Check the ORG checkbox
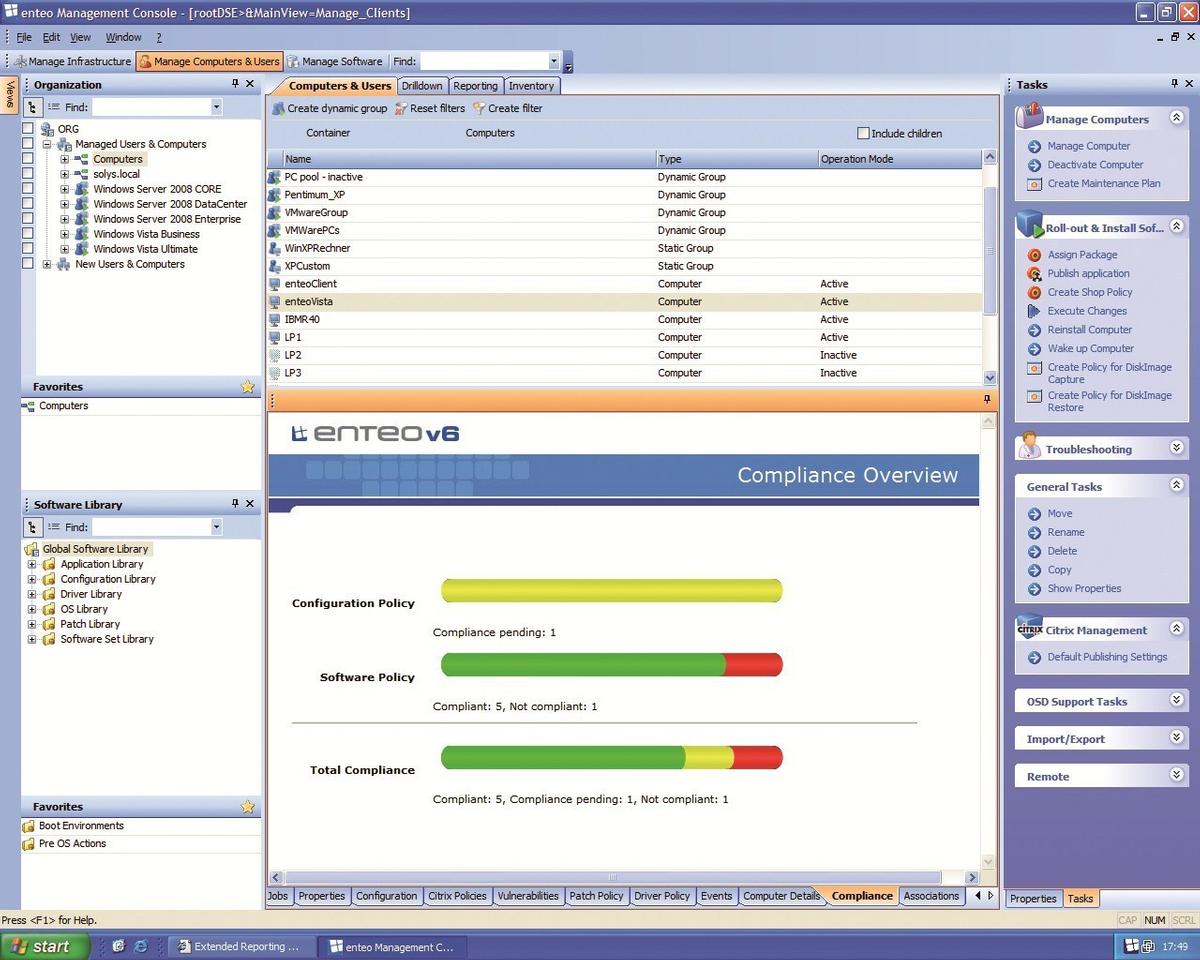The height and width of the screenshot is (960, 1200). [x=28, y=129]
